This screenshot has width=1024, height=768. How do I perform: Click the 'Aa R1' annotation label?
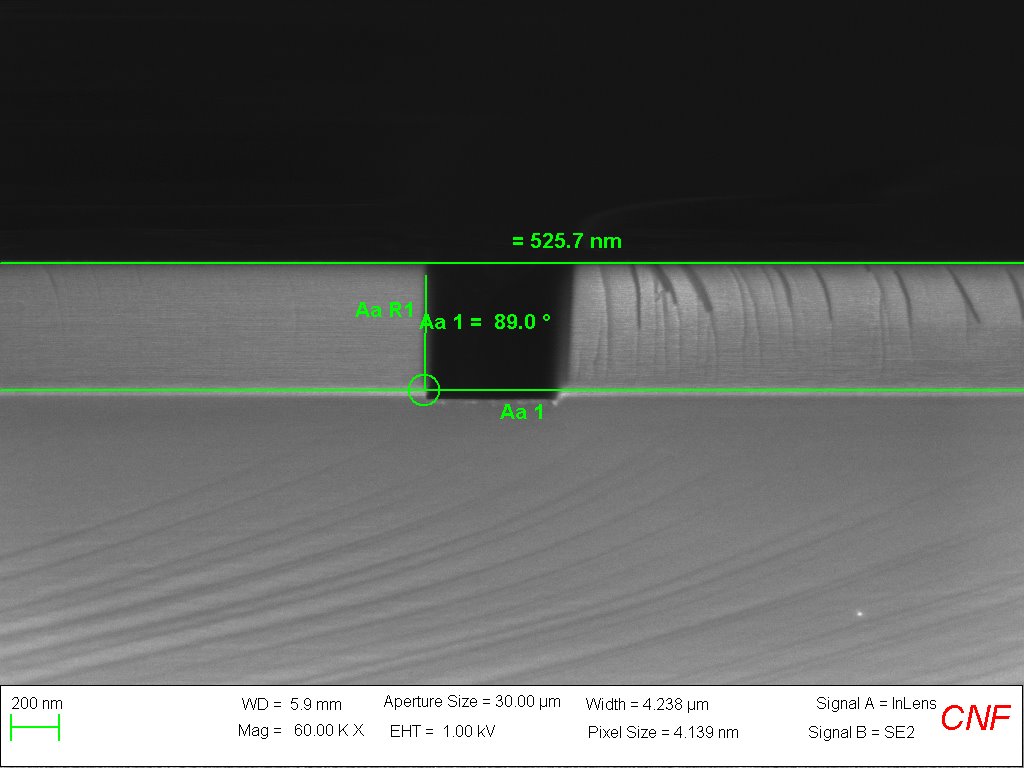[385, 310]
